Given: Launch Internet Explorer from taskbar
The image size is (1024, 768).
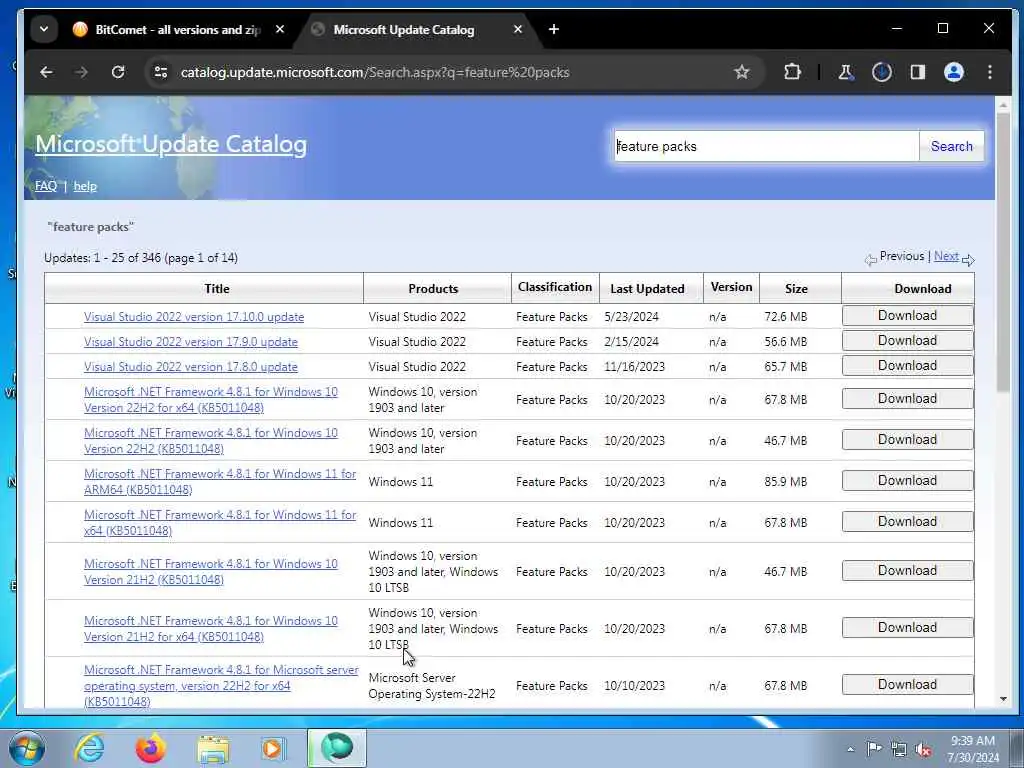Looking at the screenshot, I should (x=89, y=748).
